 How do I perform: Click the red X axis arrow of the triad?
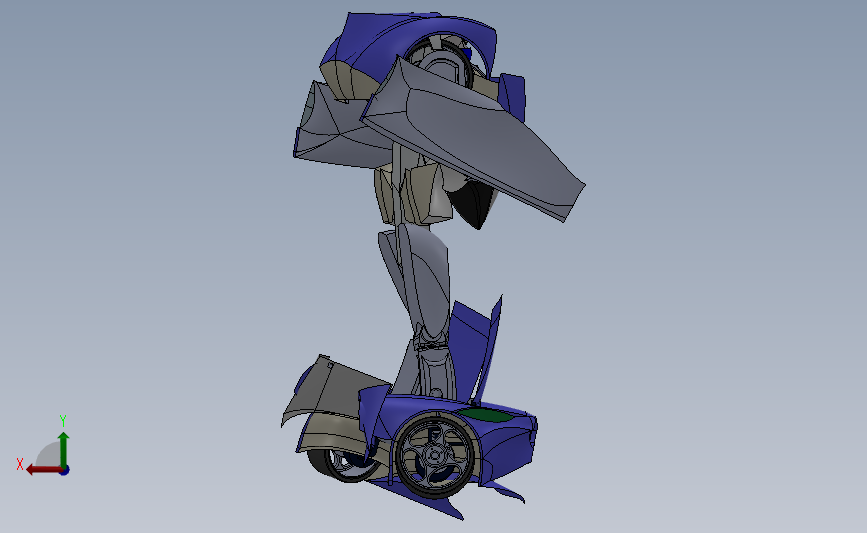click(x=44, y=470)
